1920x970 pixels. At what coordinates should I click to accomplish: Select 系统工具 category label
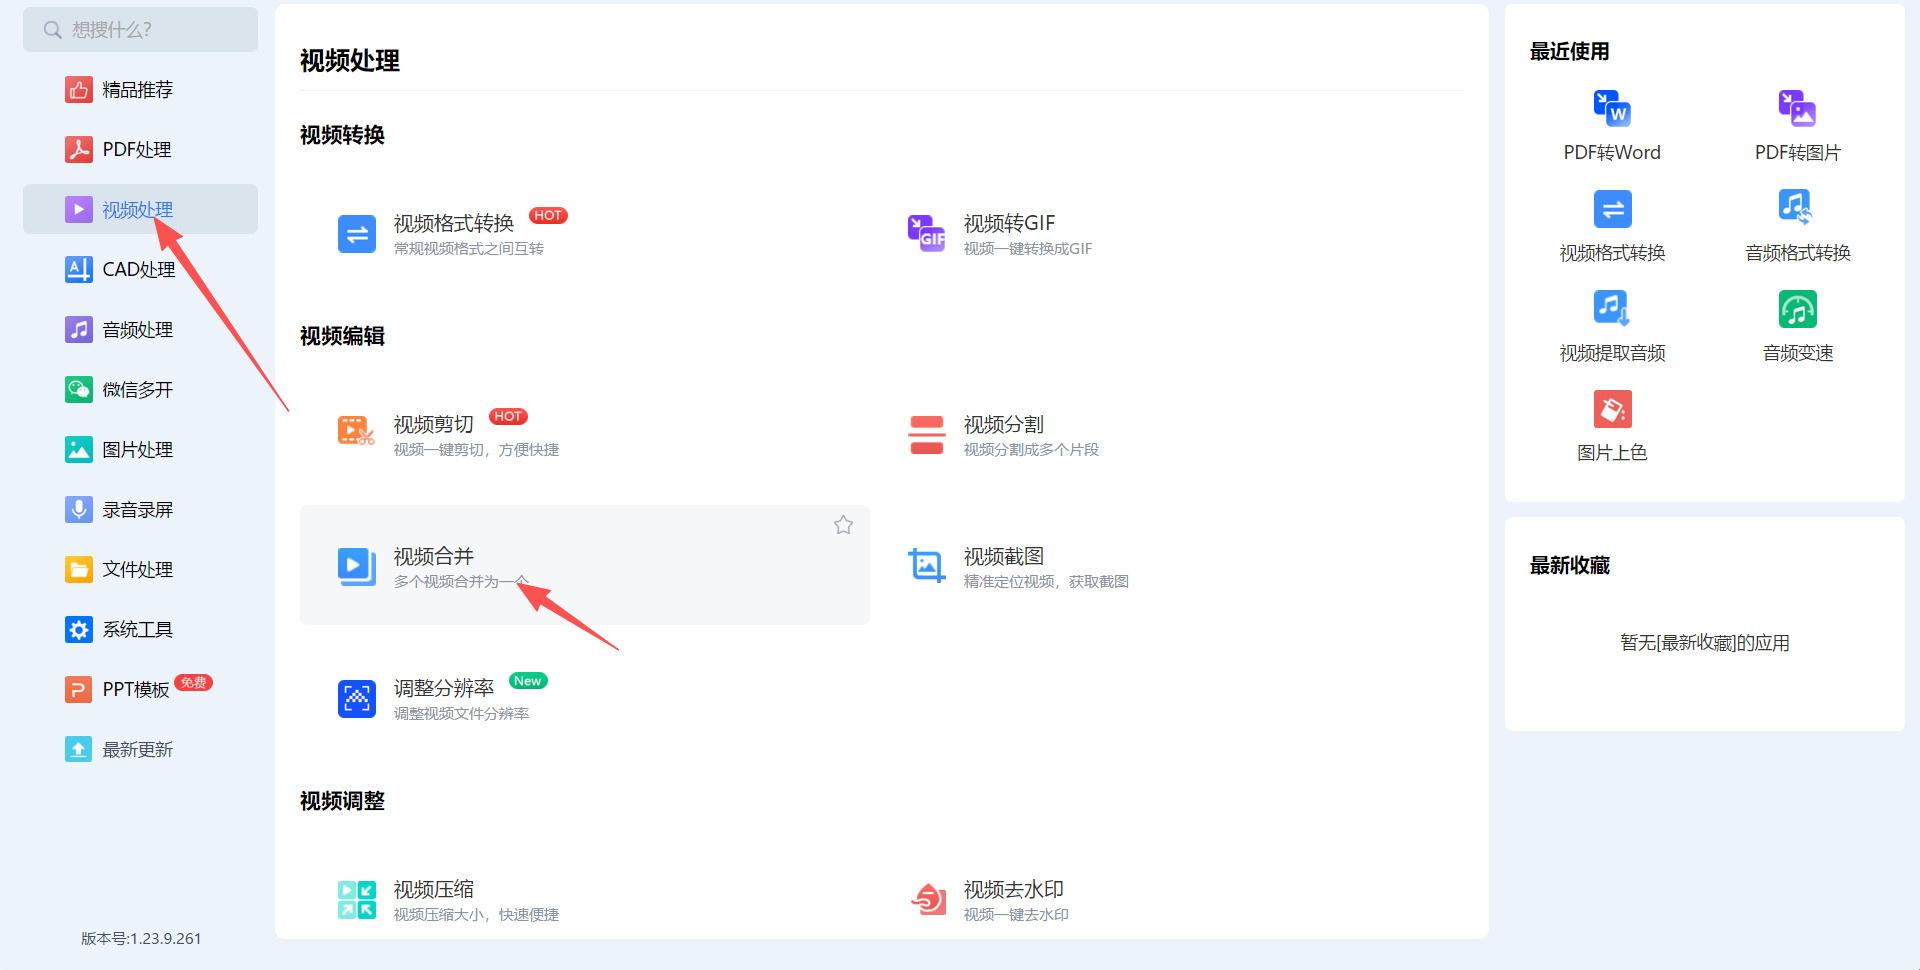click(x=137, y=630)
